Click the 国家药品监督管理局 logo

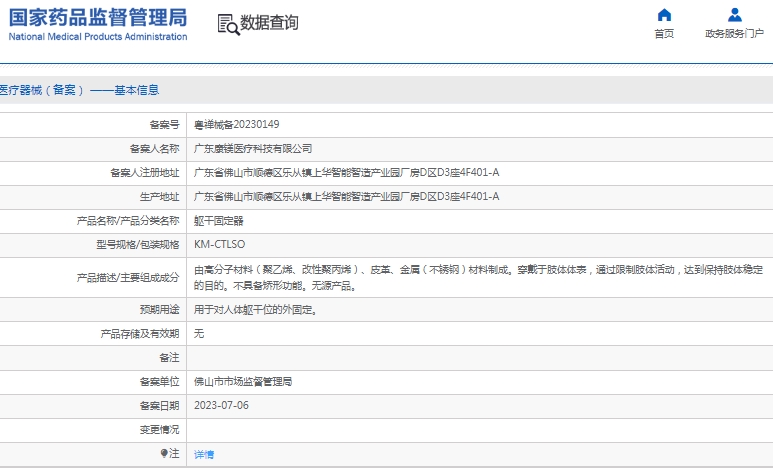(98, 18)
